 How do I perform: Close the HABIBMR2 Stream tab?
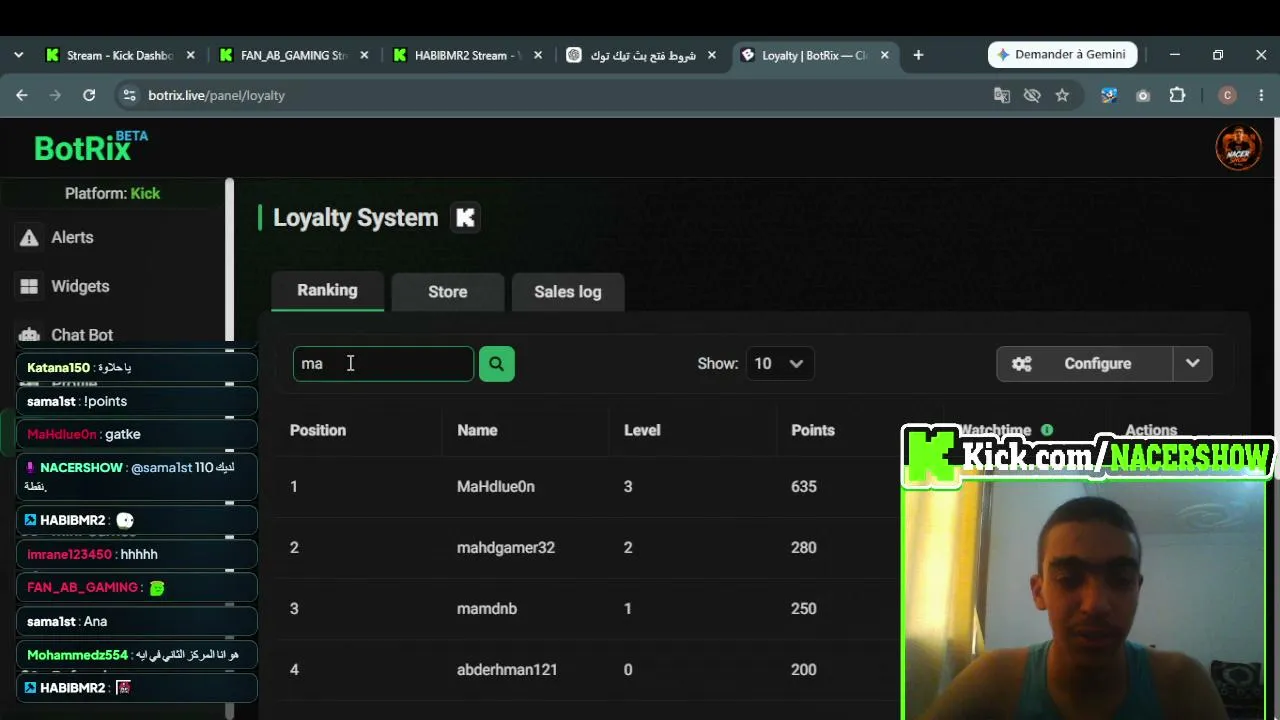point(538,55)
